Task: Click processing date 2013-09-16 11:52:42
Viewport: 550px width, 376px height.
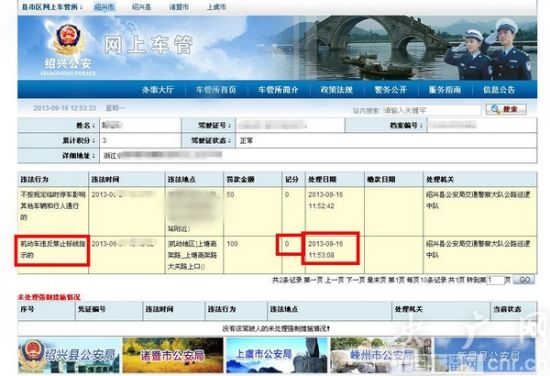Action: point(326,200)
